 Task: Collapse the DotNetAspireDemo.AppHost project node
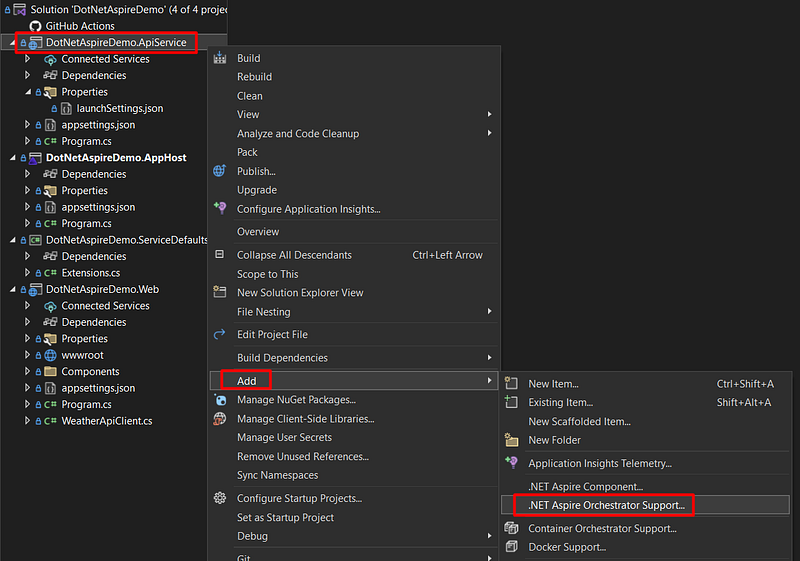click(12, 158)
